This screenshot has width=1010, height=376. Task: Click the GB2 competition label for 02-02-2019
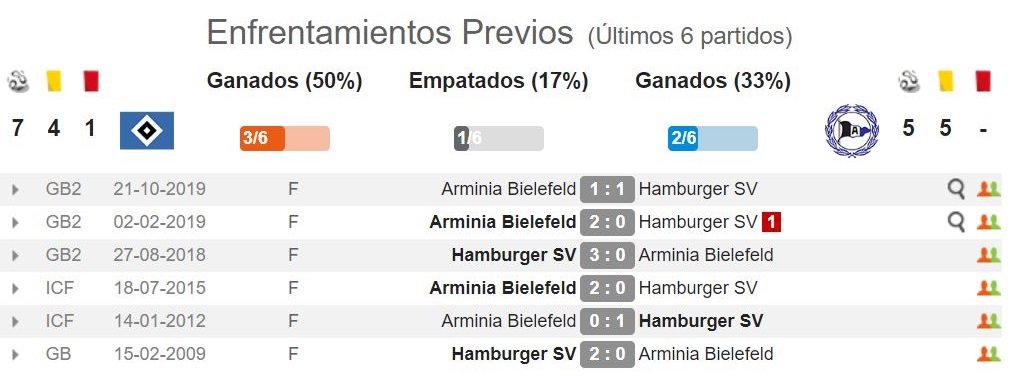point(64,222)
